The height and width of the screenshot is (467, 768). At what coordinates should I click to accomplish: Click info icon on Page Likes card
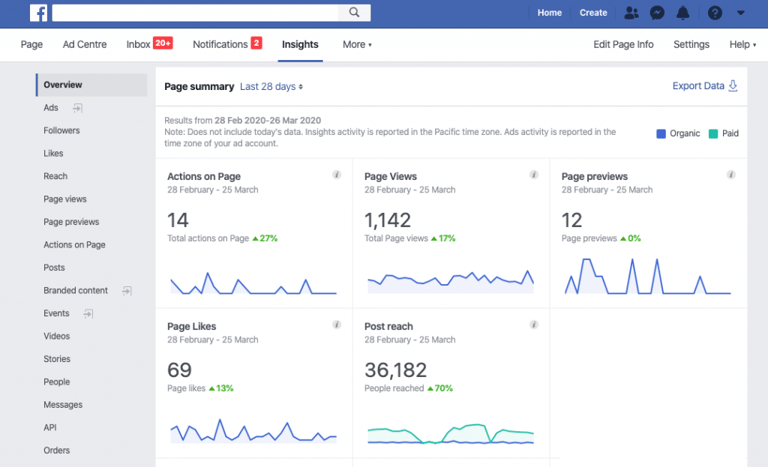coord(336,324)
